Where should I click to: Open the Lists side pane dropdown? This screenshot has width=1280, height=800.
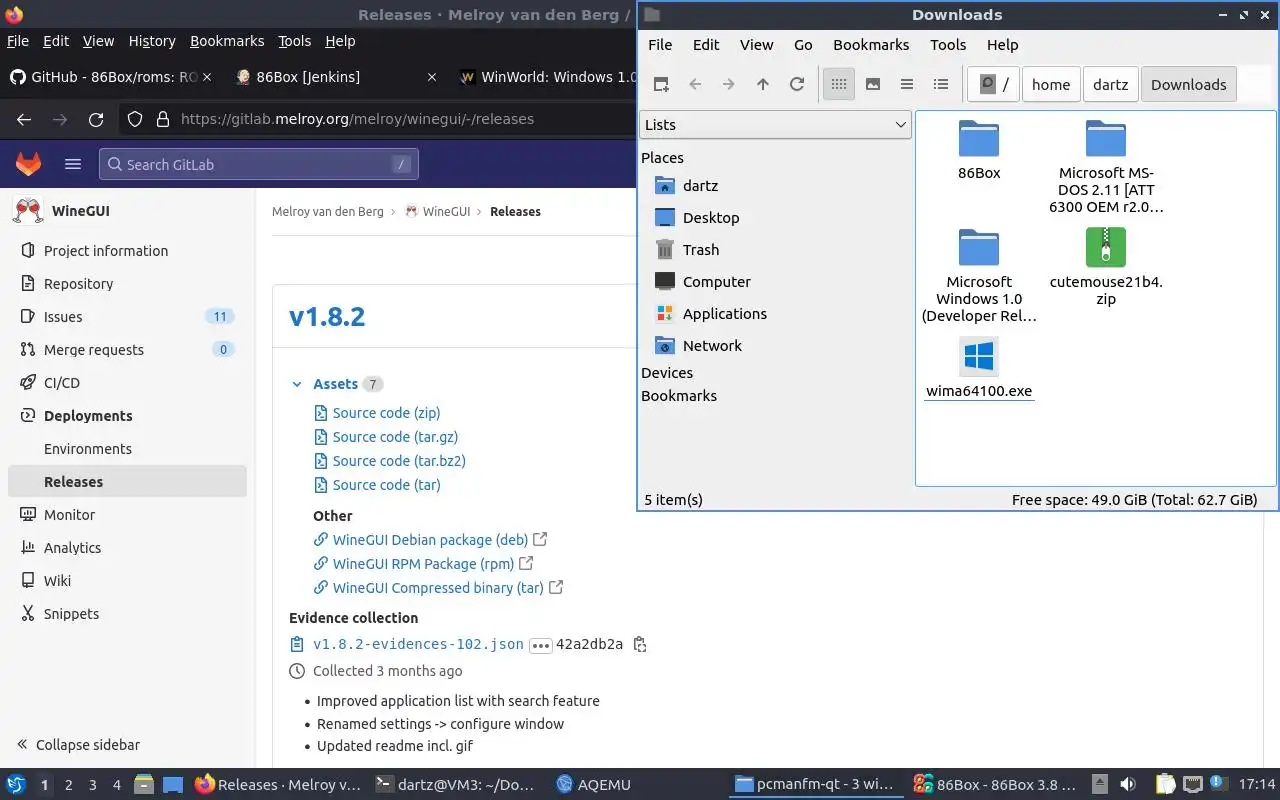[775, 125]
